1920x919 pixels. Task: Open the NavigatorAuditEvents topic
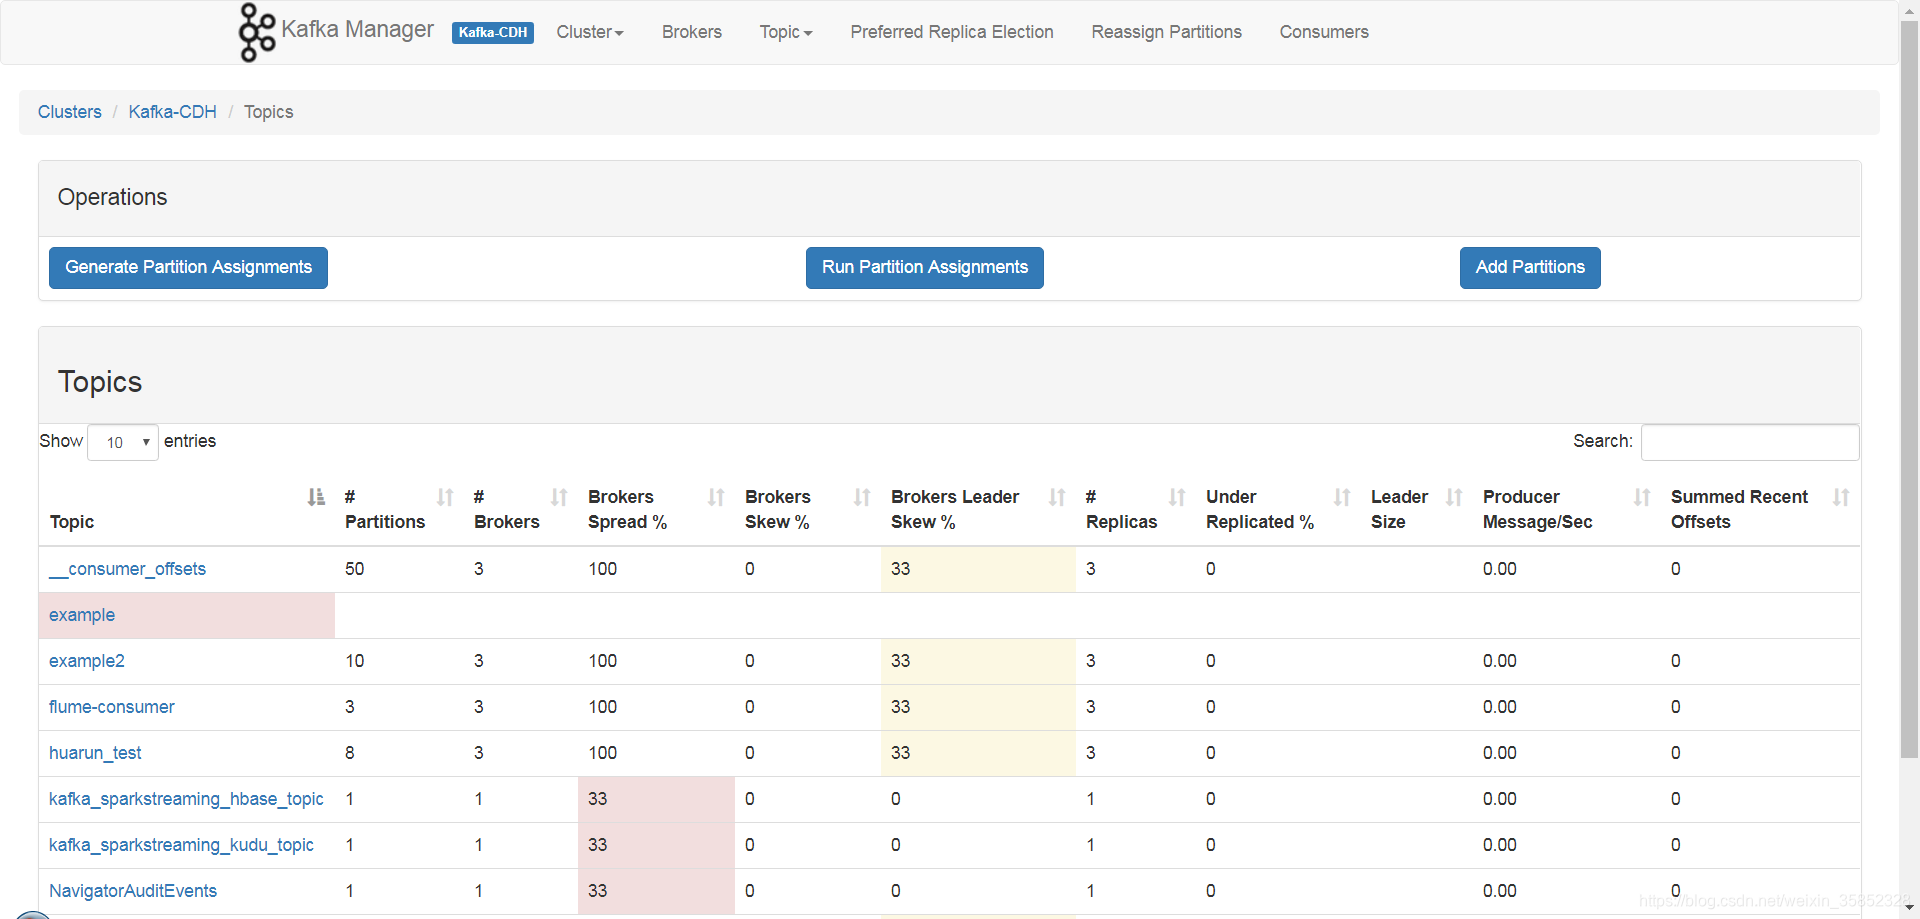pos(133,891)
